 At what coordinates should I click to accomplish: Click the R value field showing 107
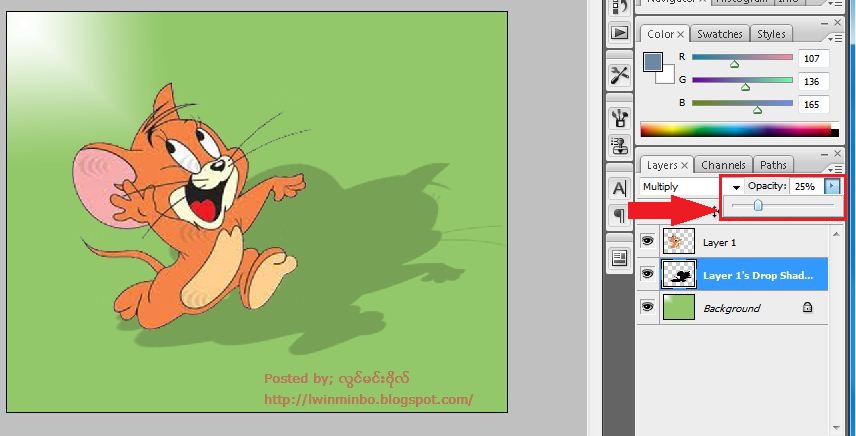pos(813,58)
